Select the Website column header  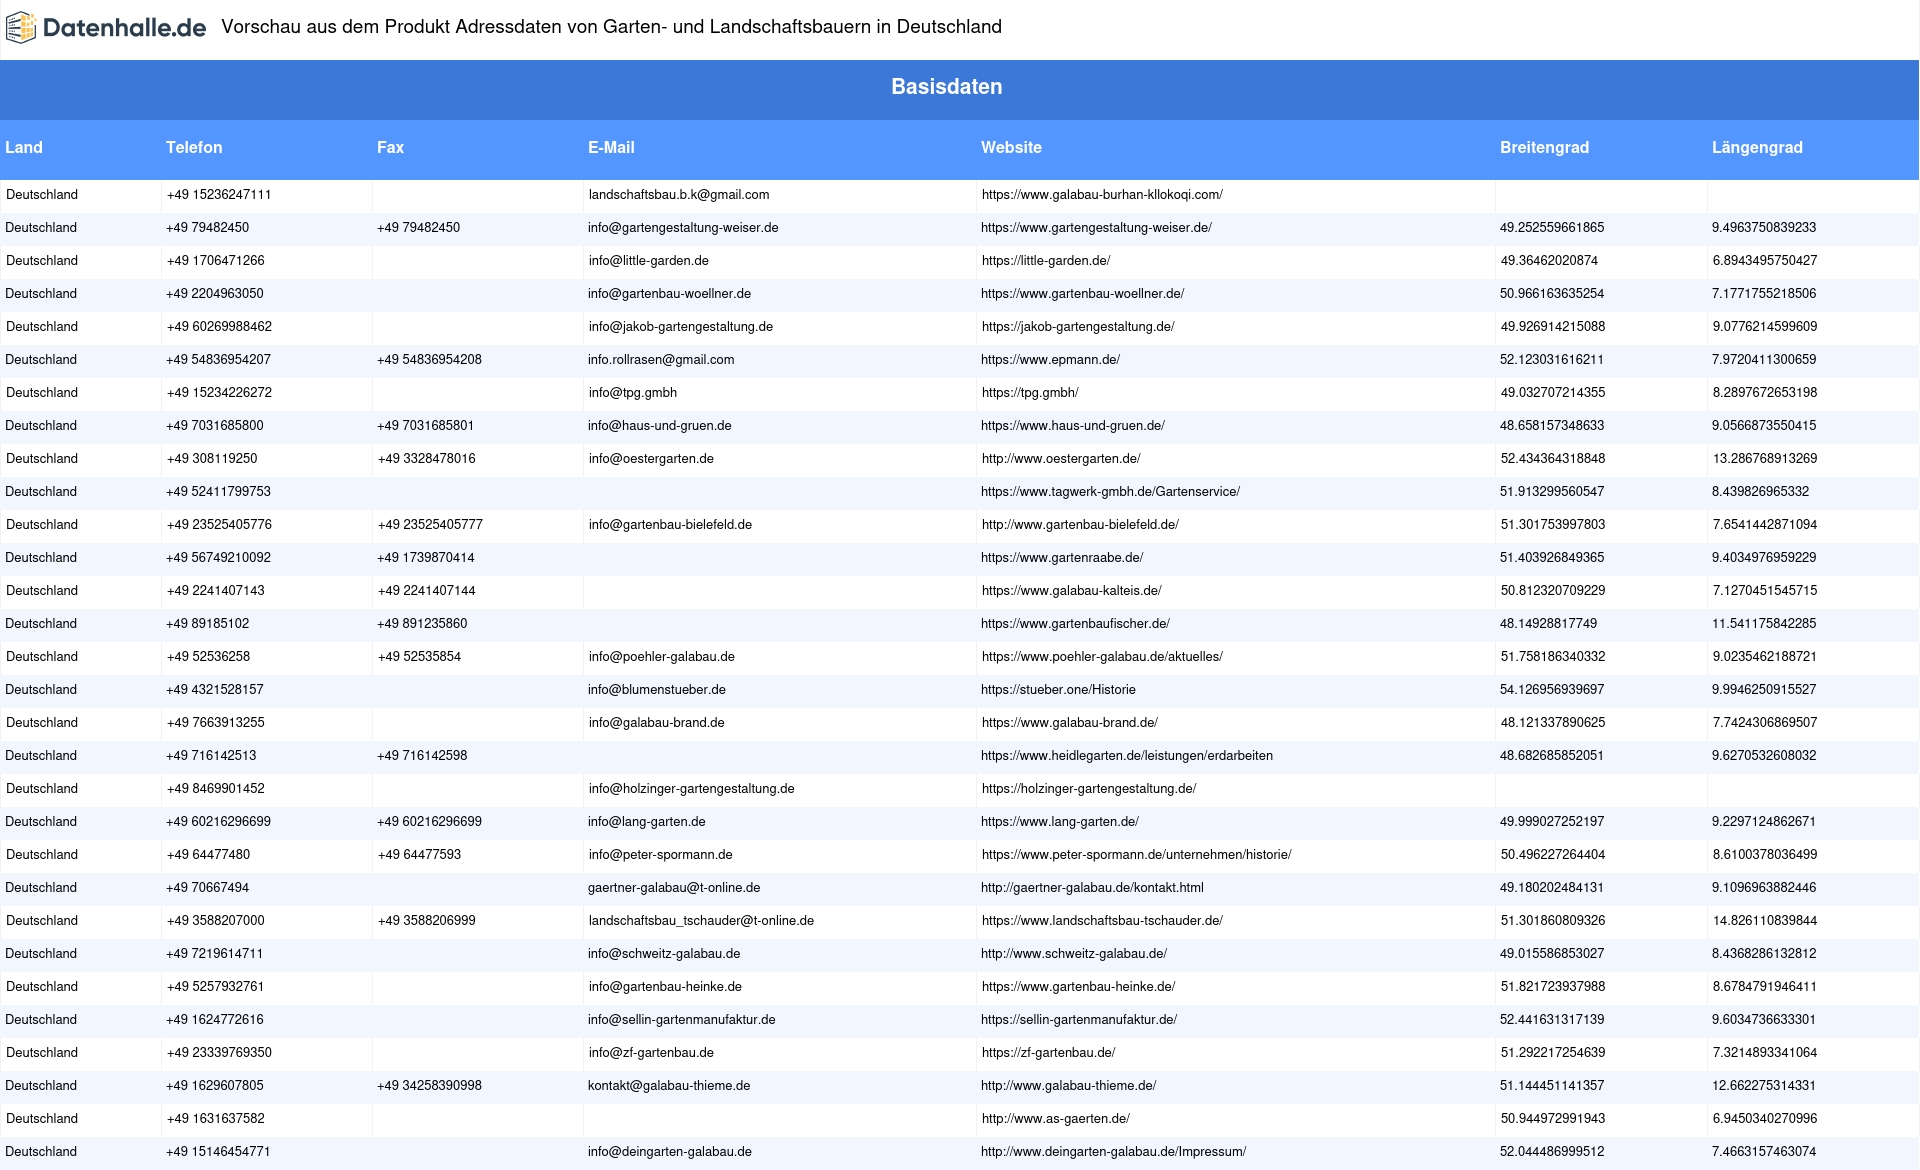(1011, 147)
